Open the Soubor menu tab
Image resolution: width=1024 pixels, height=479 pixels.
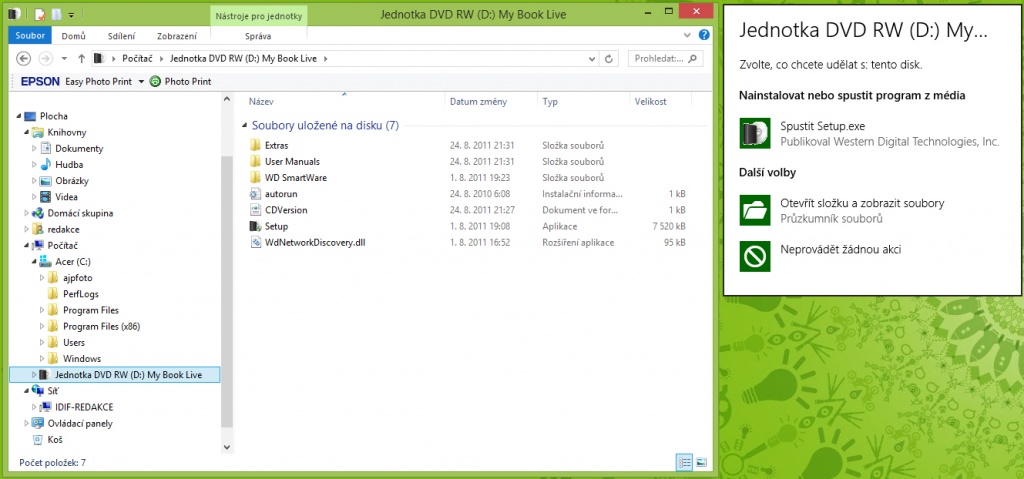[30, 36]
